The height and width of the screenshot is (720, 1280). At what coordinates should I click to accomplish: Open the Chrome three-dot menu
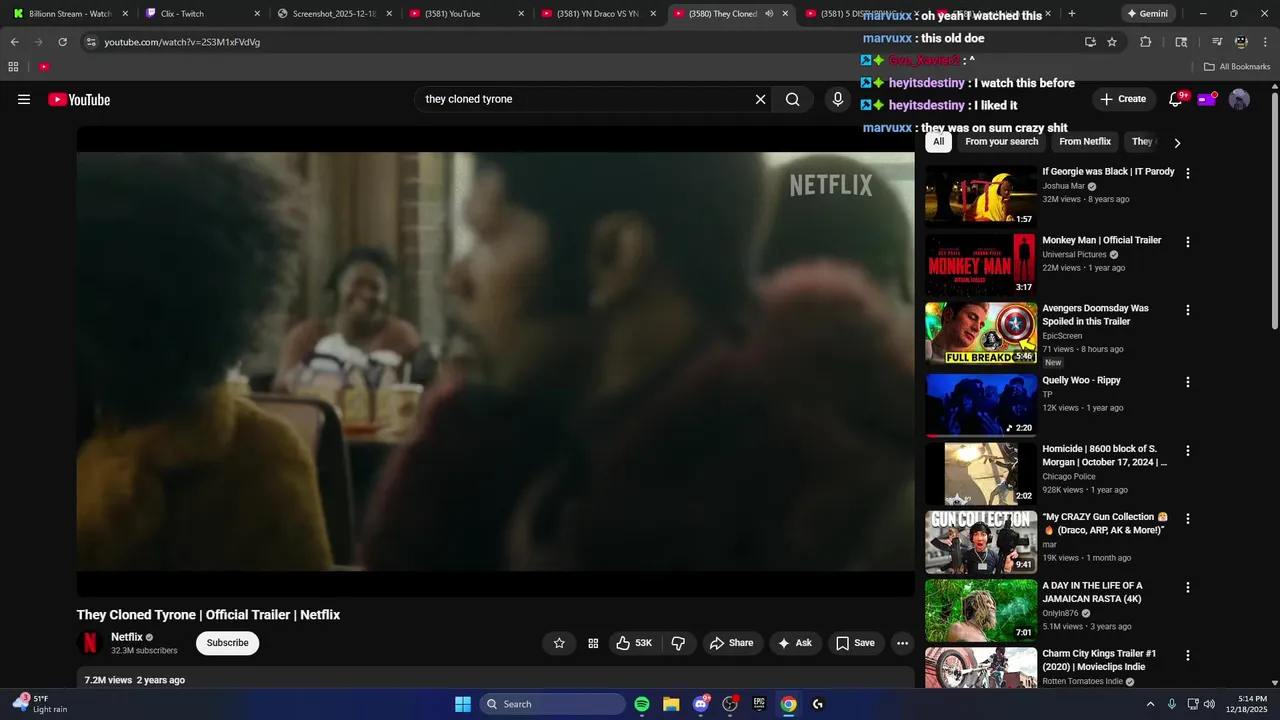1267,42
